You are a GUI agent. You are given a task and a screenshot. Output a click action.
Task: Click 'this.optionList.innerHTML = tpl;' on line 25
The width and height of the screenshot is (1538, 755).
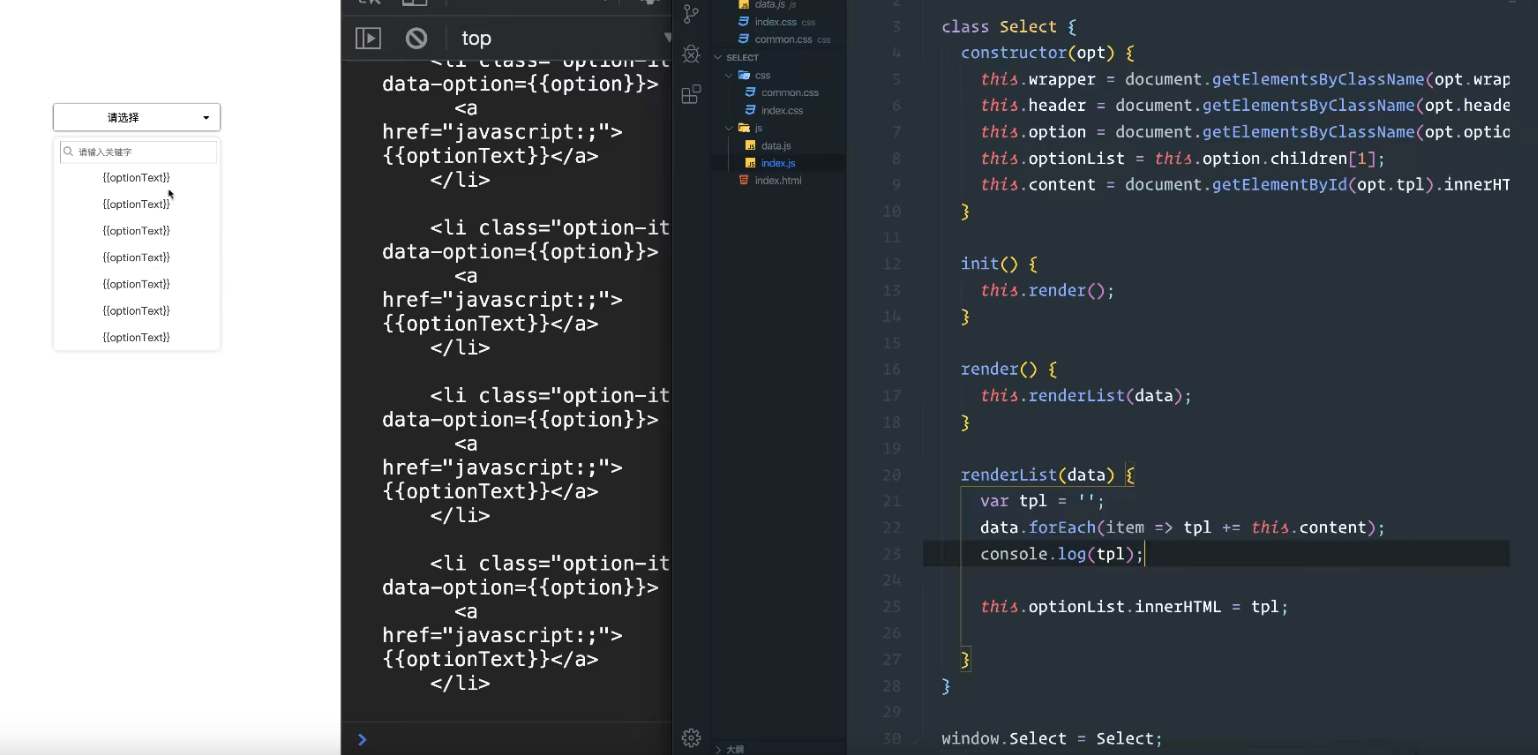tap(1134, 607)
